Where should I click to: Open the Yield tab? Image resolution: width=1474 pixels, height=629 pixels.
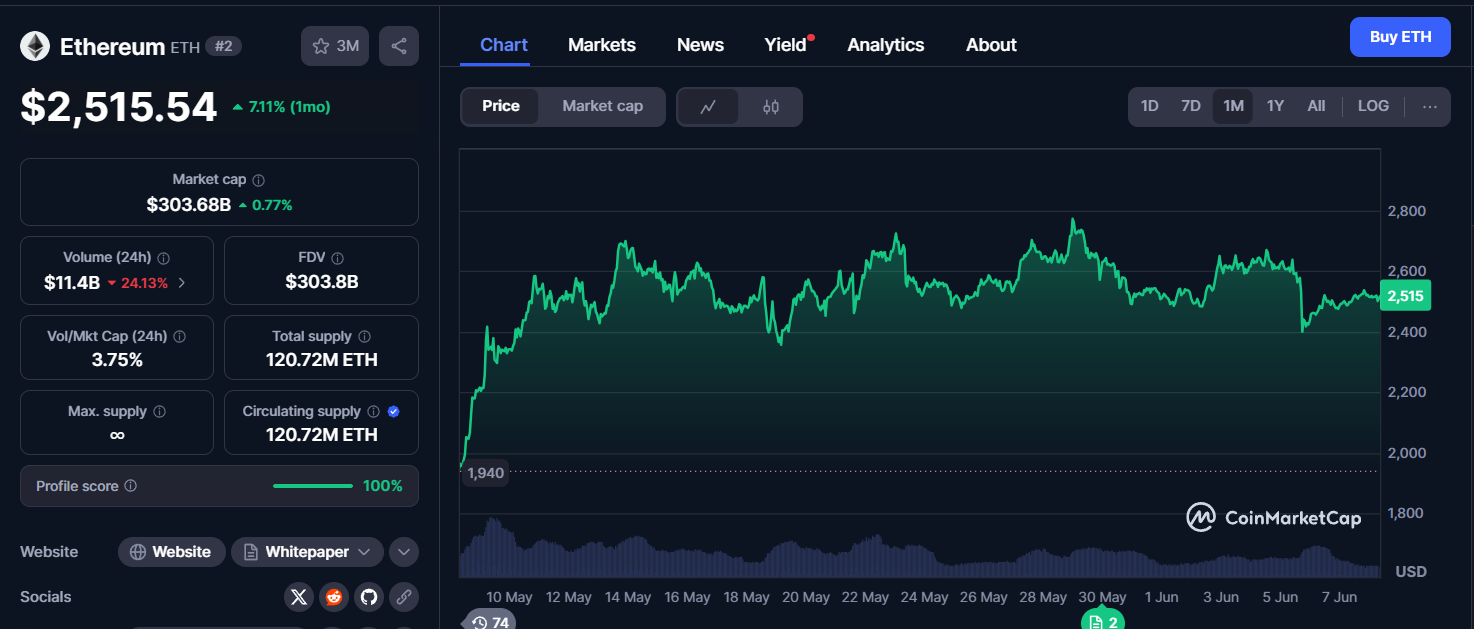786,45
